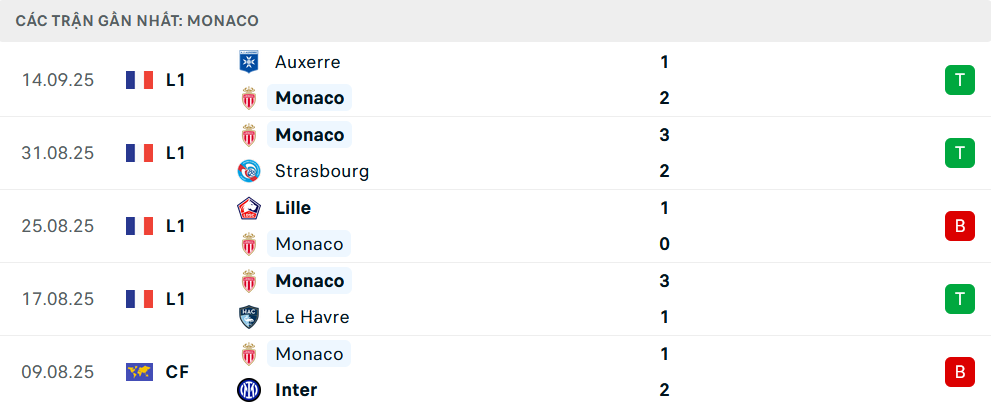Click the Lille club crest icon

247,208
